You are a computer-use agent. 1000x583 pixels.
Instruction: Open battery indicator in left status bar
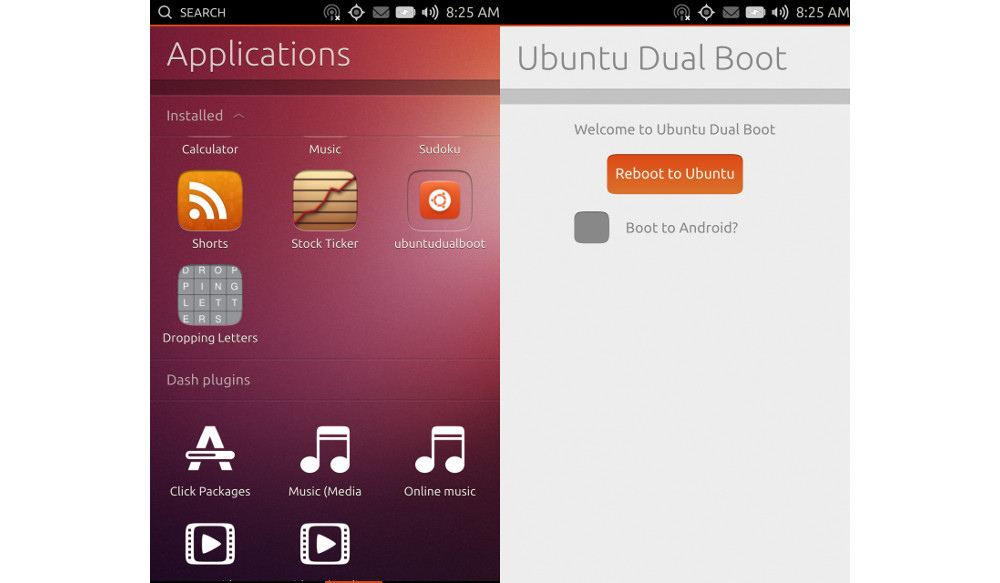(405, 13)
